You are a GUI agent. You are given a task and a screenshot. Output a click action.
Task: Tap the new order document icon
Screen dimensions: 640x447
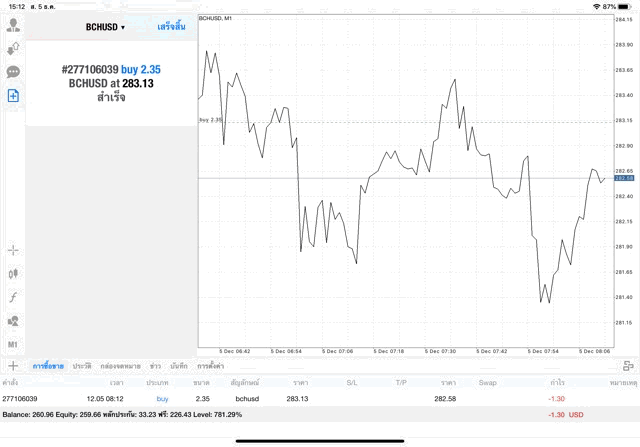tap(14, 96)
